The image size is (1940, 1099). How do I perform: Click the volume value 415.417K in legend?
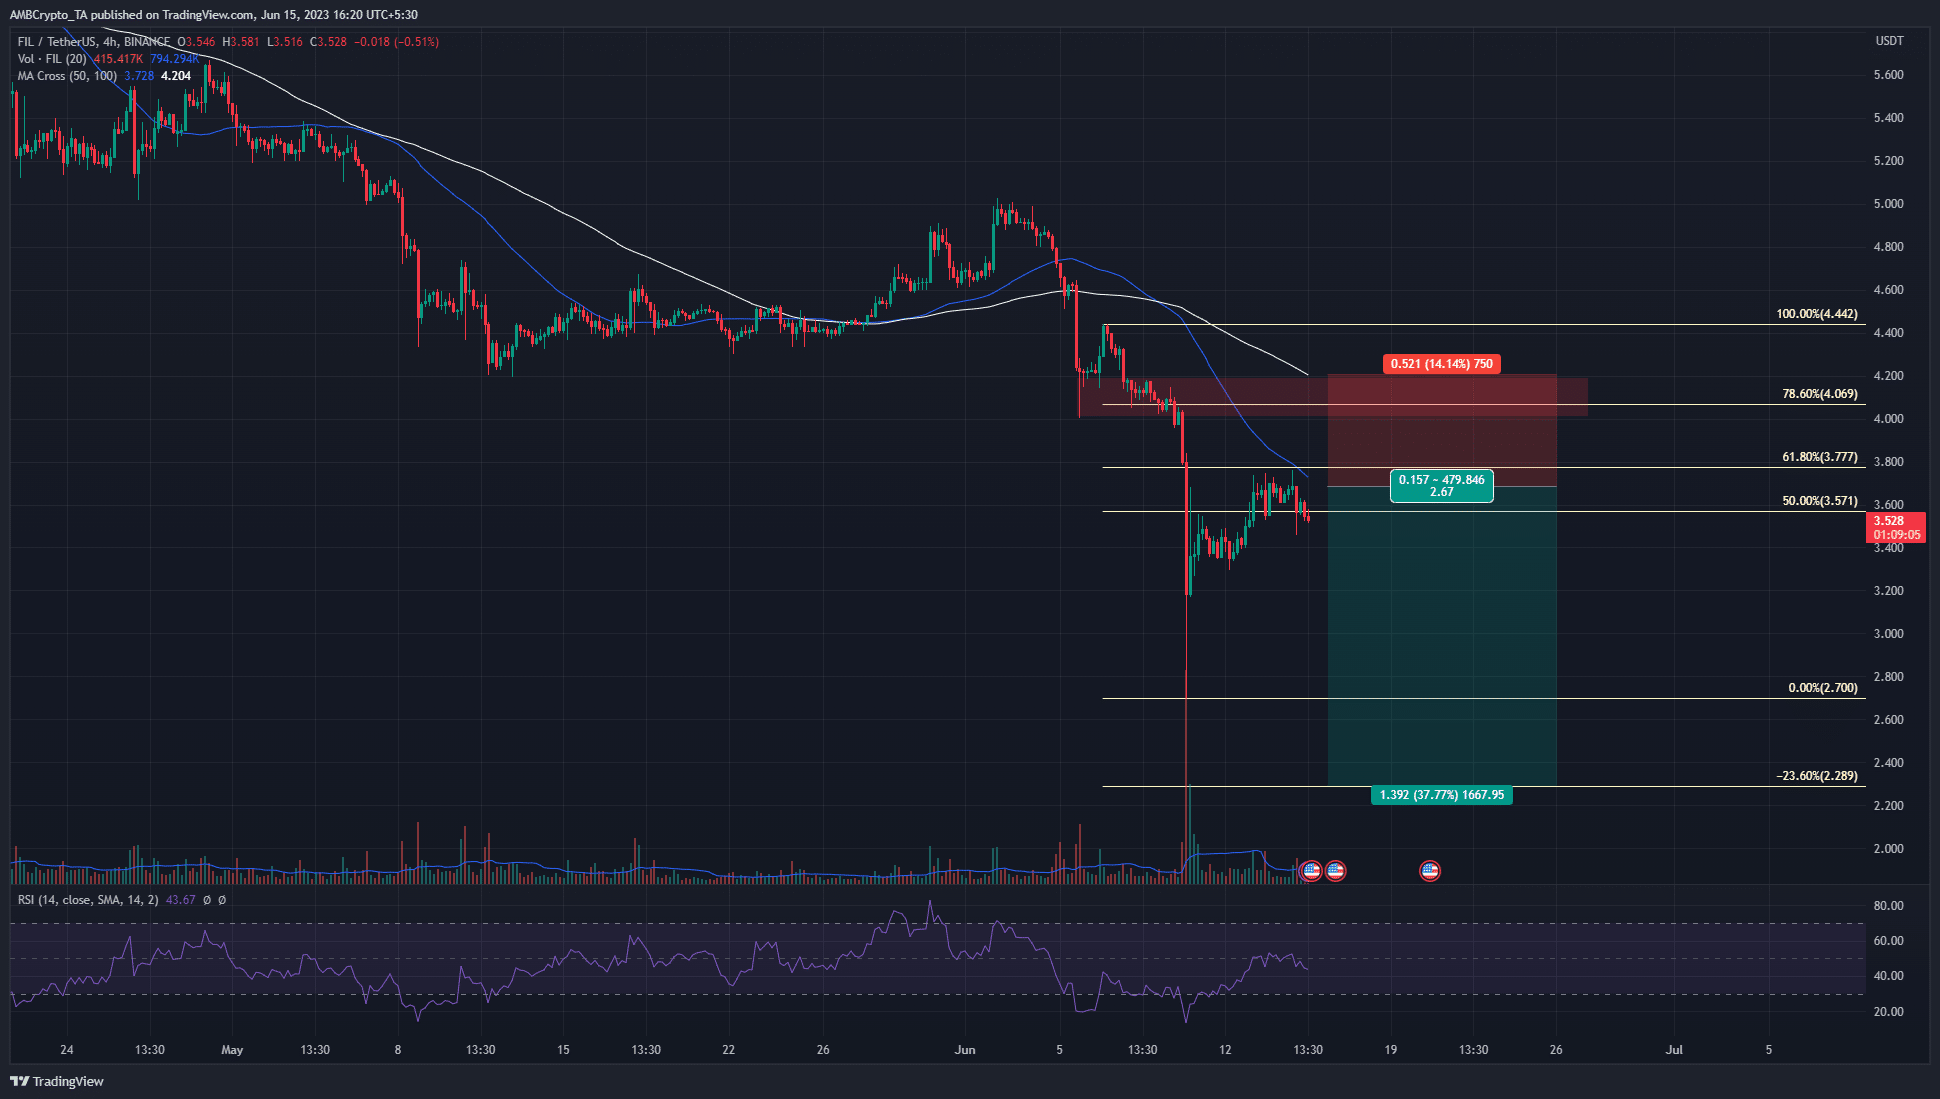pos(118,59)
